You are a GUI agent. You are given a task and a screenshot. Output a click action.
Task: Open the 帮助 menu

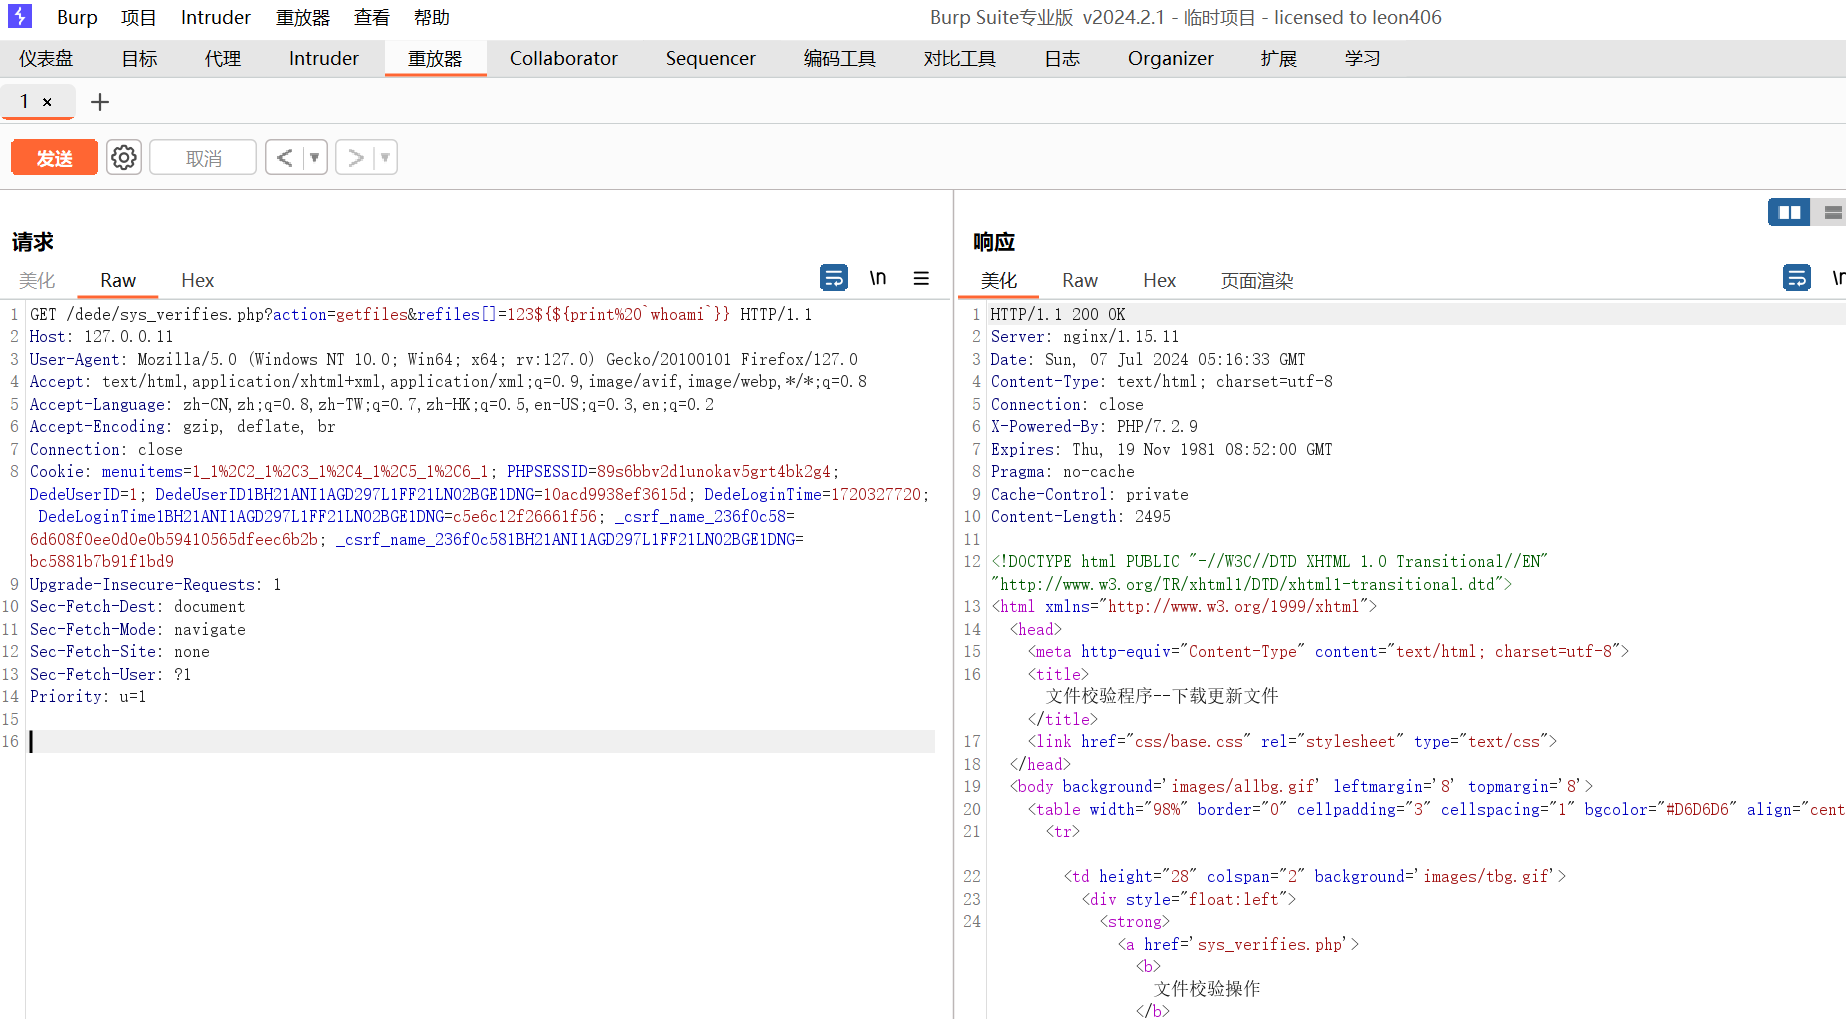(432, 17)
